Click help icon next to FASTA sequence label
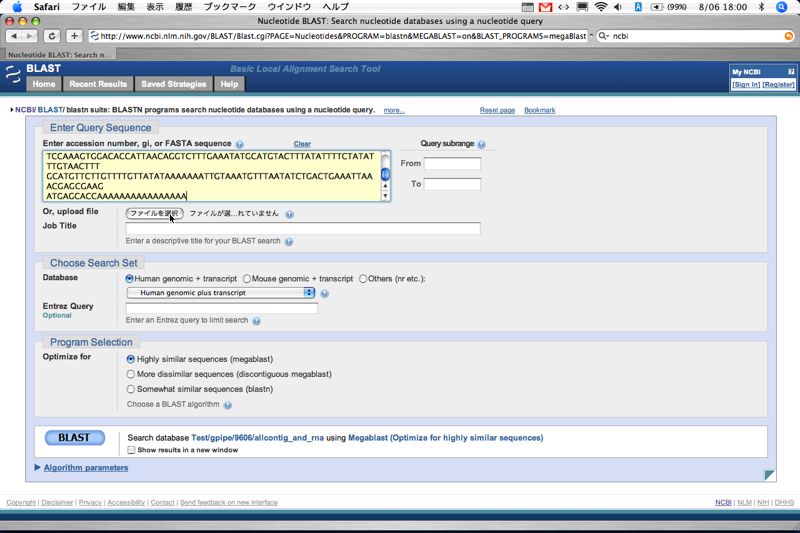Viewport: 800px width, 533px height. [x=239, y=145]
